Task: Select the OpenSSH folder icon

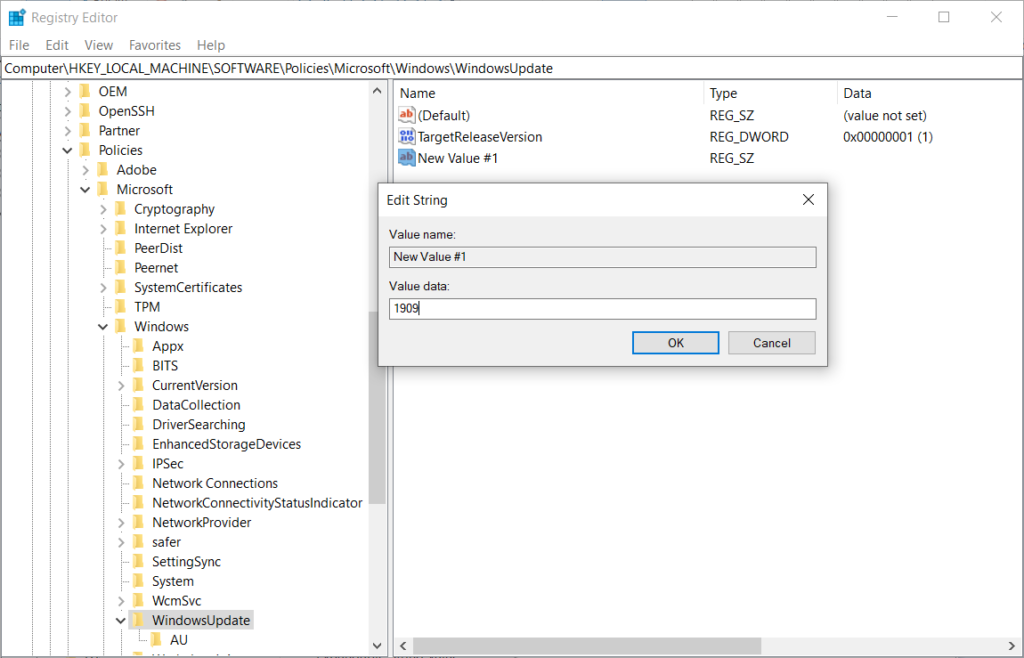Action: (x=85, y=111)
